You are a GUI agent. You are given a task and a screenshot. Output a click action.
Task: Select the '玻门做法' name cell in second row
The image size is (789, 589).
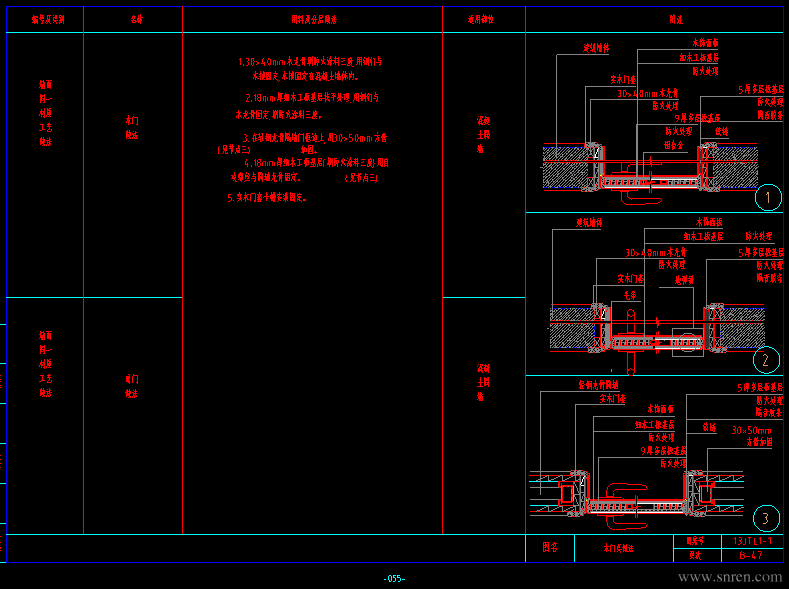pos(132,386)
